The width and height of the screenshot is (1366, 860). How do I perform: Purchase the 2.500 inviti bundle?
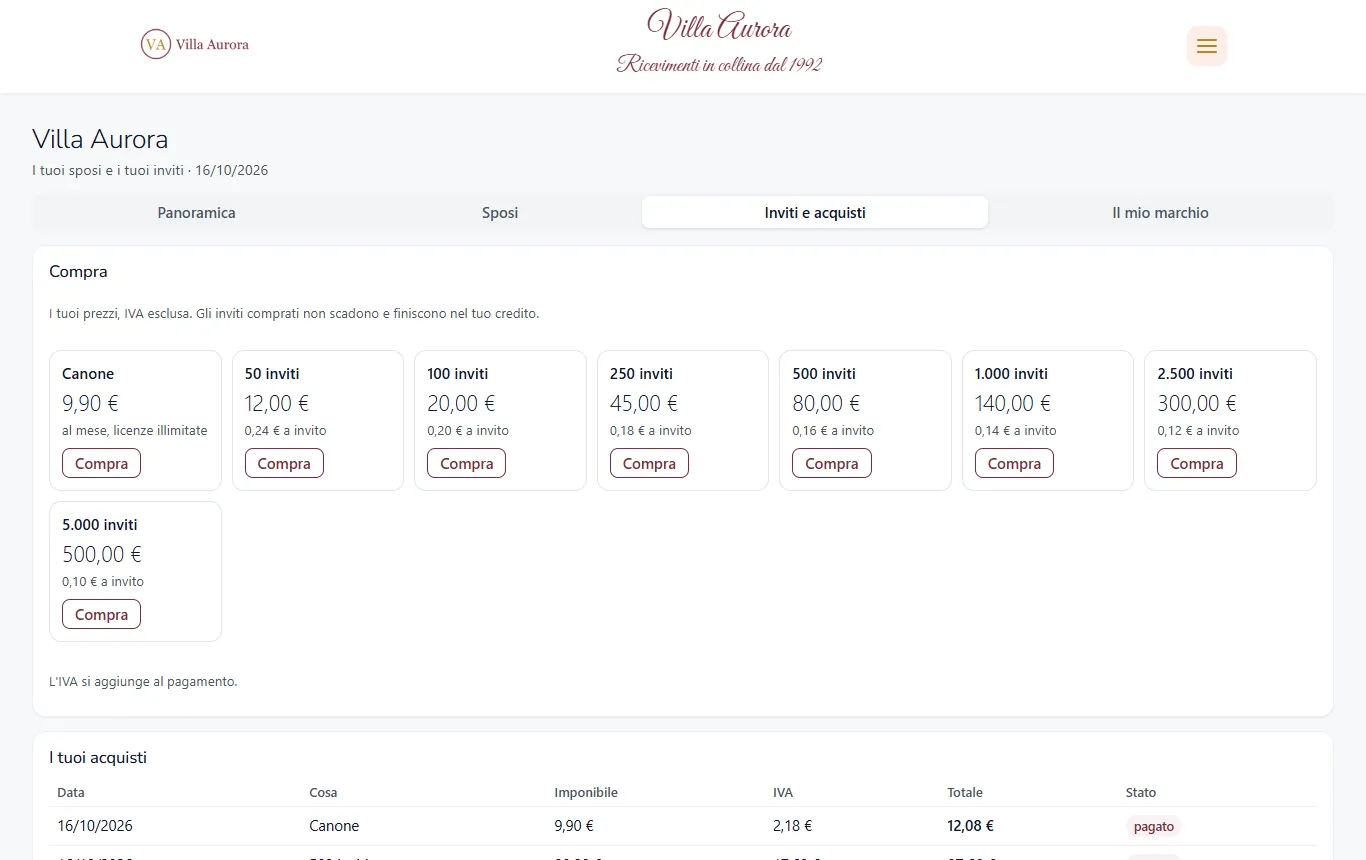(1197, 464)
